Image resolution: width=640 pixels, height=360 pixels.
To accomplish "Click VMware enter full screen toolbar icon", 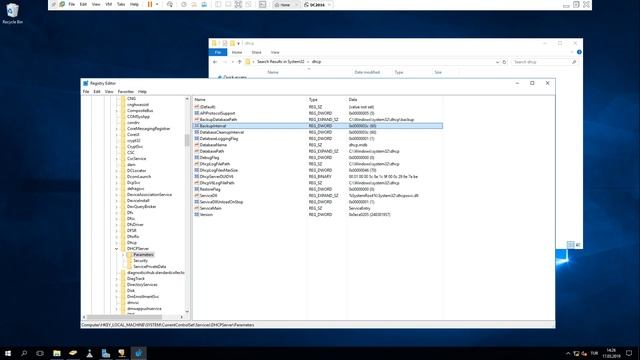I will [x=238, y=4].
